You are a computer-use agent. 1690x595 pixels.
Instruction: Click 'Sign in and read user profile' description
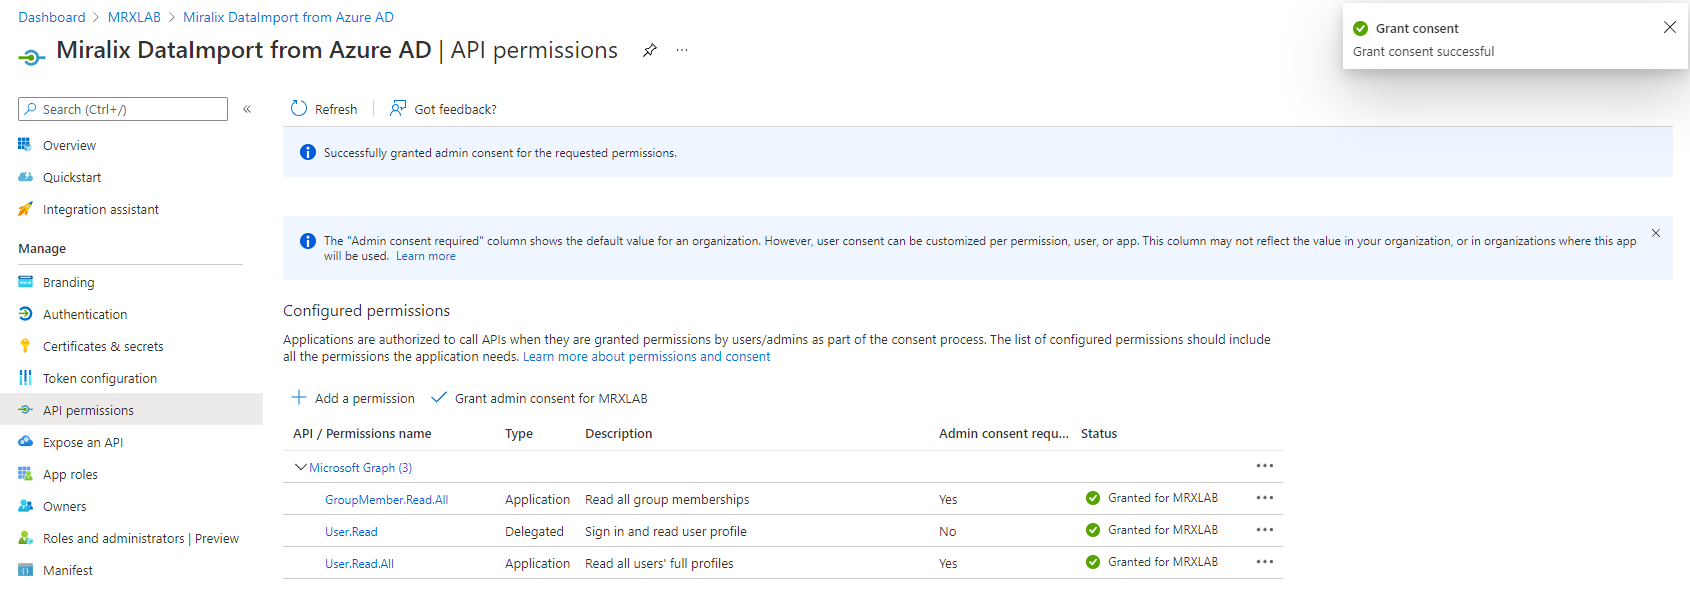click(x=666, y=532)
